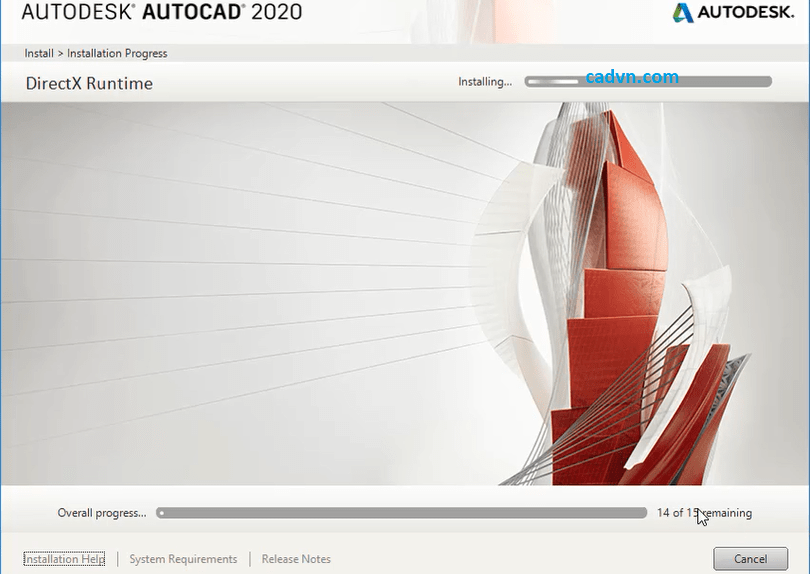Click the 'Overall progress...' label

click(102, 513)
